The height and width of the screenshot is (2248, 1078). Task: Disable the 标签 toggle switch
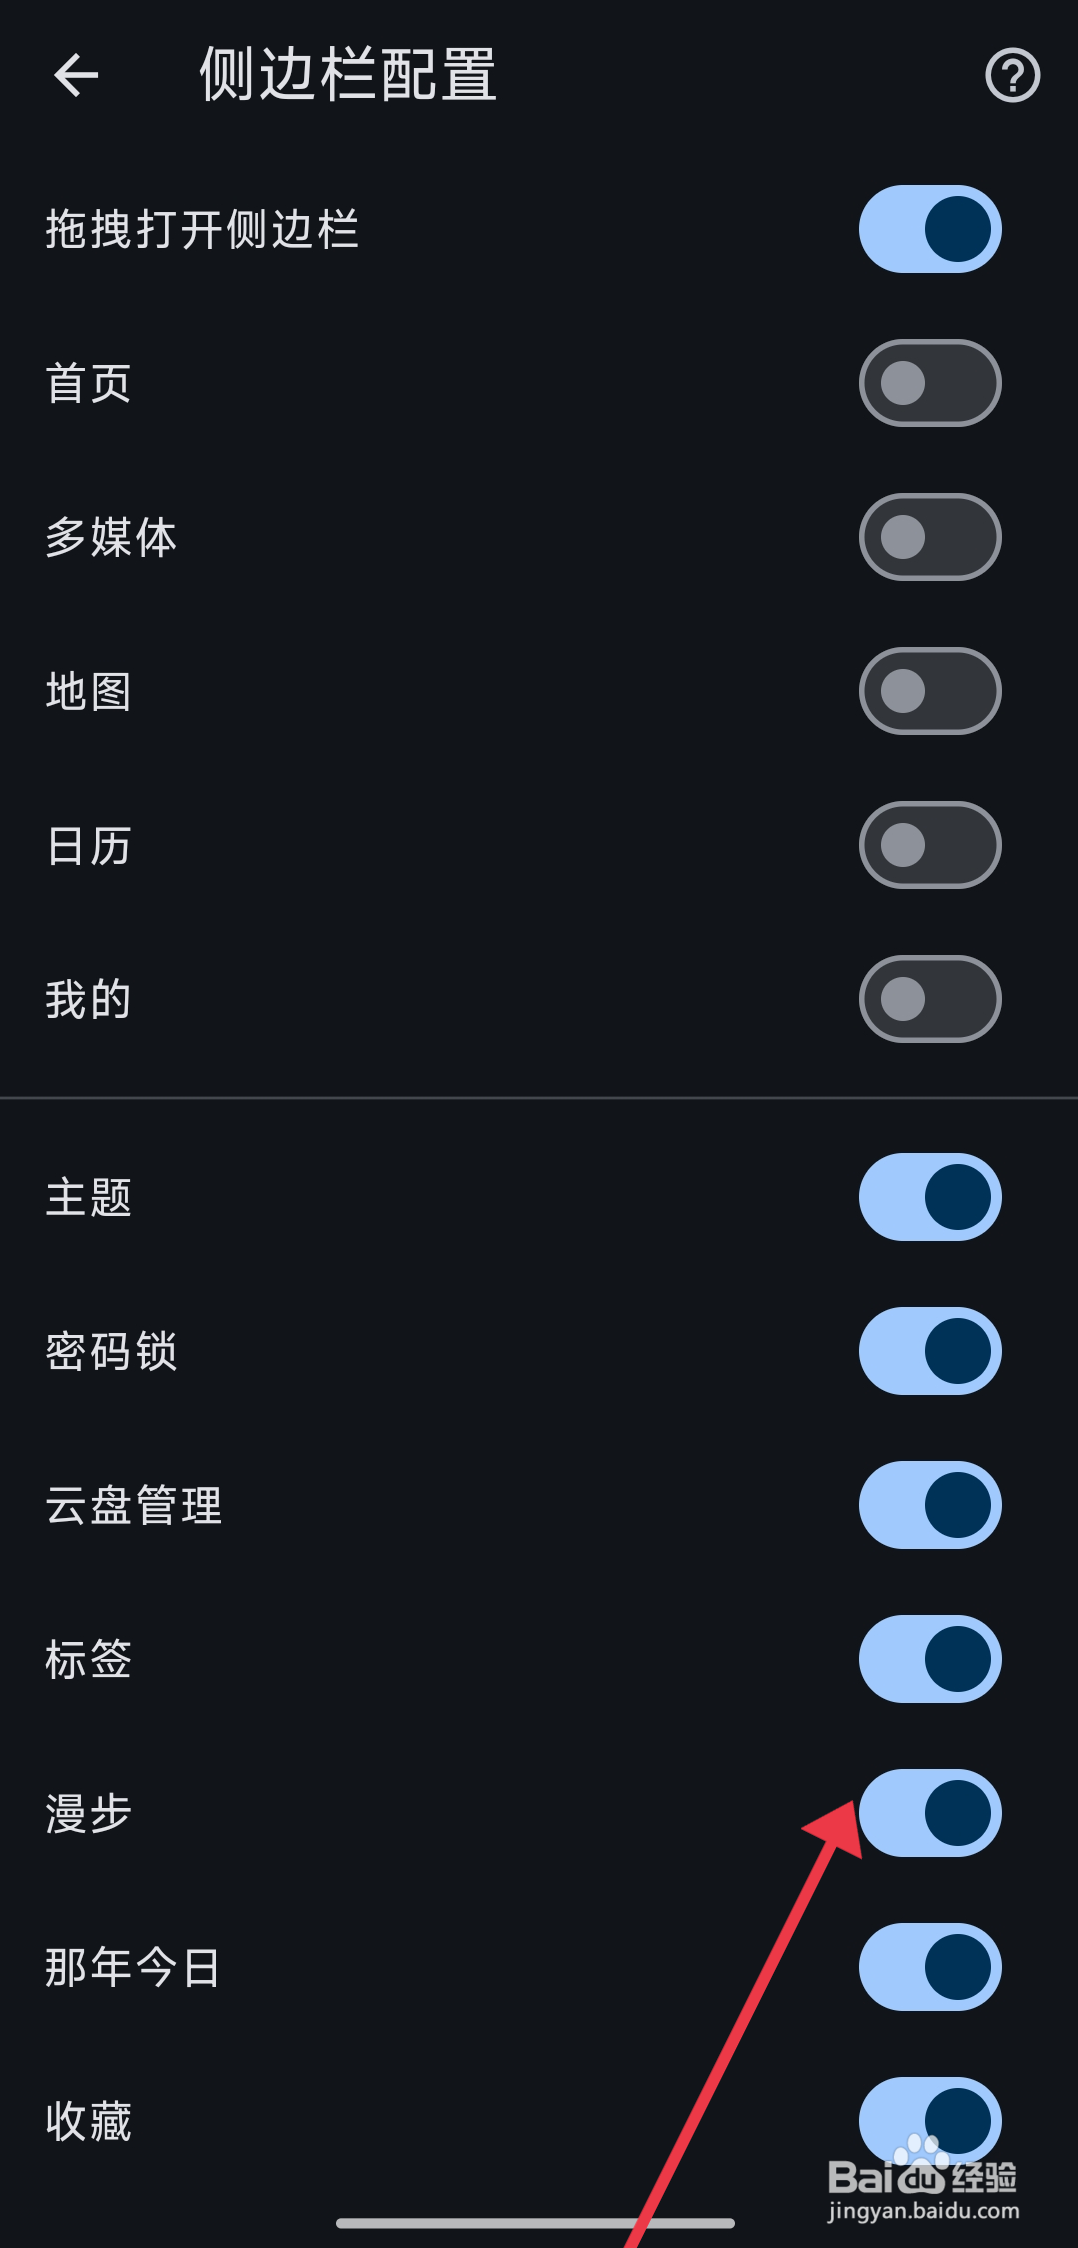point(930,1659)
